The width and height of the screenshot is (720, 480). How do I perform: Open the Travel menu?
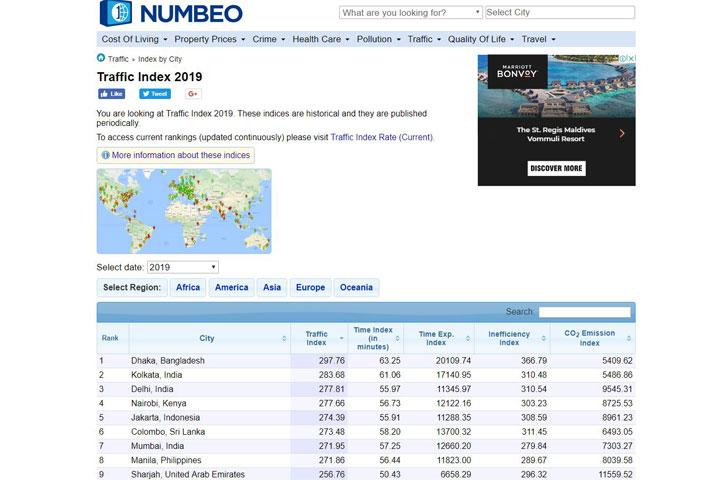[539, 40]
